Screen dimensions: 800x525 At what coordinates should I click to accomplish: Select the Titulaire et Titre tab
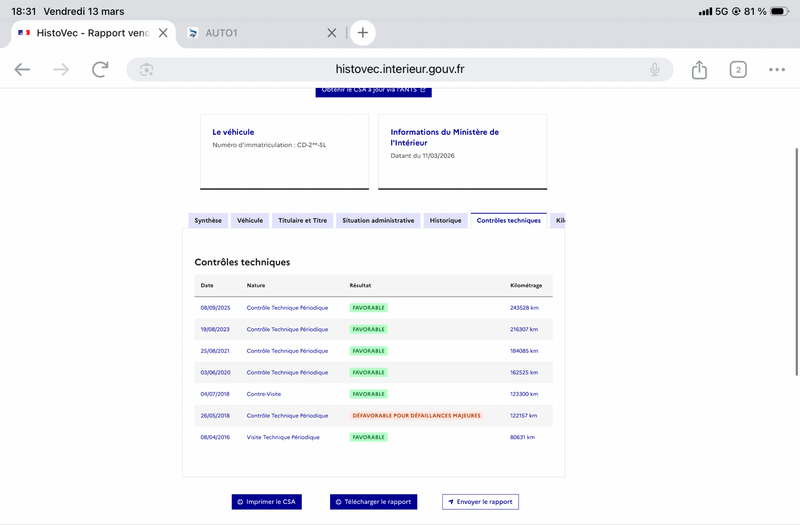(302, 220)
